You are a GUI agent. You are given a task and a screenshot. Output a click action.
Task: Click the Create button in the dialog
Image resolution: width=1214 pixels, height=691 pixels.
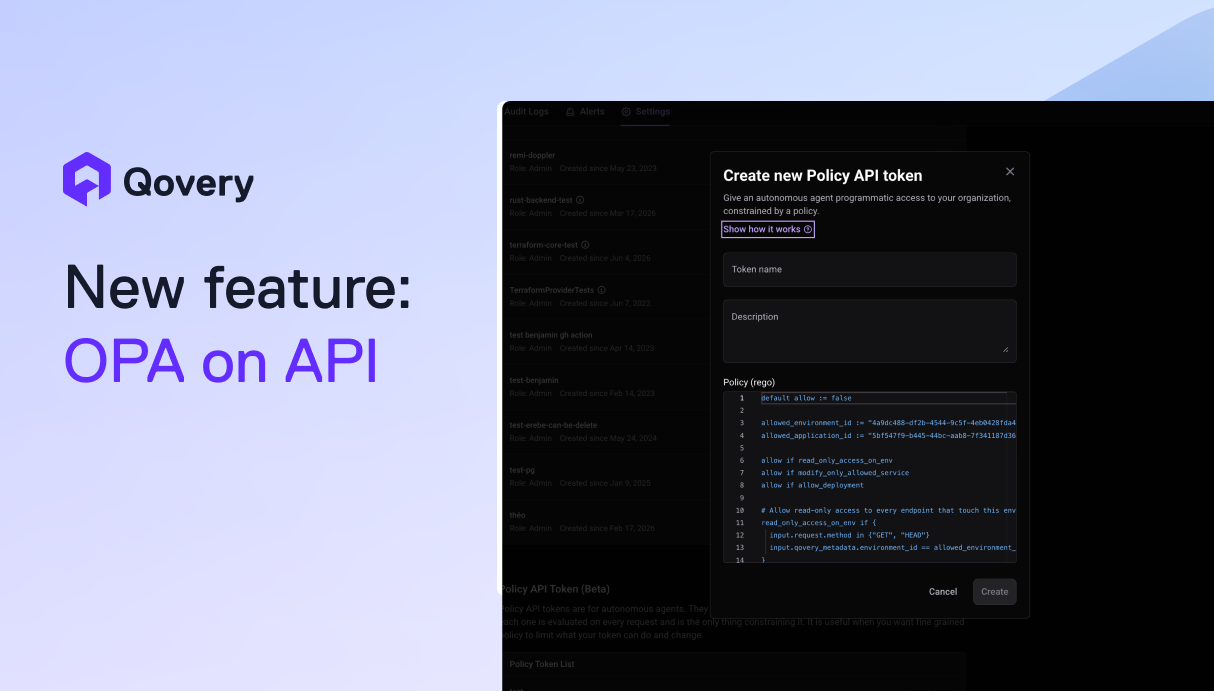point(994,592)
